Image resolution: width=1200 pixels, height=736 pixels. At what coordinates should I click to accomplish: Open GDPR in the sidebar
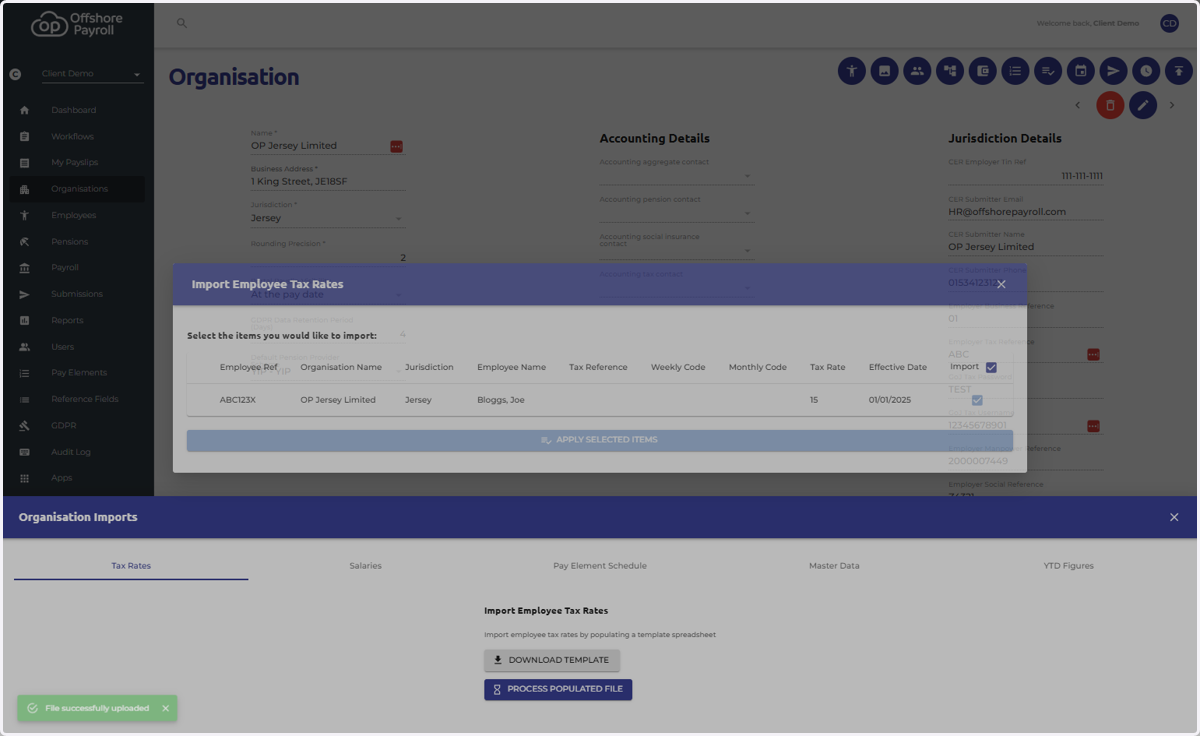77,426
